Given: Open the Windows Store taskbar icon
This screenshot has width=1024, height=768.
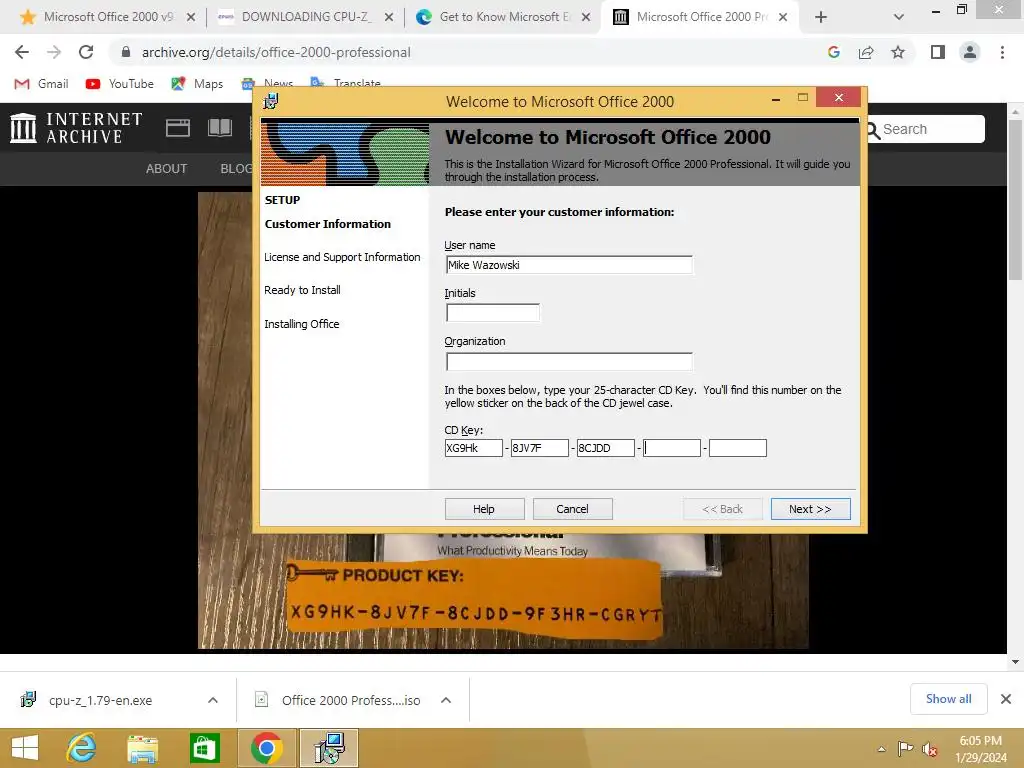Looking at the screenshot, I should [x=204, y=748].
